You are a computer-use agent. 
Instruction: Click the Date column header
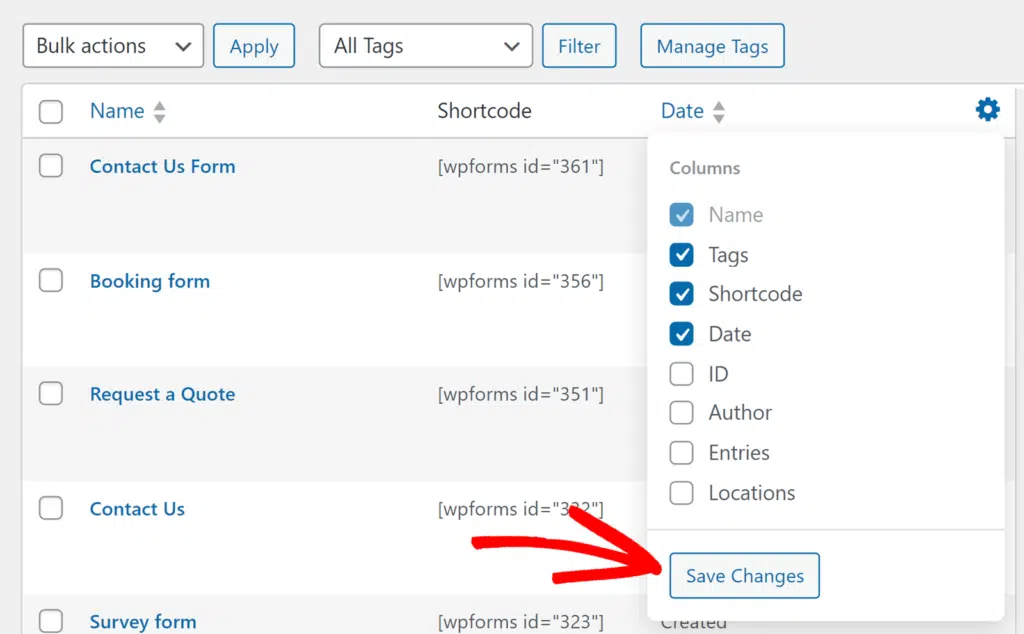682,111
